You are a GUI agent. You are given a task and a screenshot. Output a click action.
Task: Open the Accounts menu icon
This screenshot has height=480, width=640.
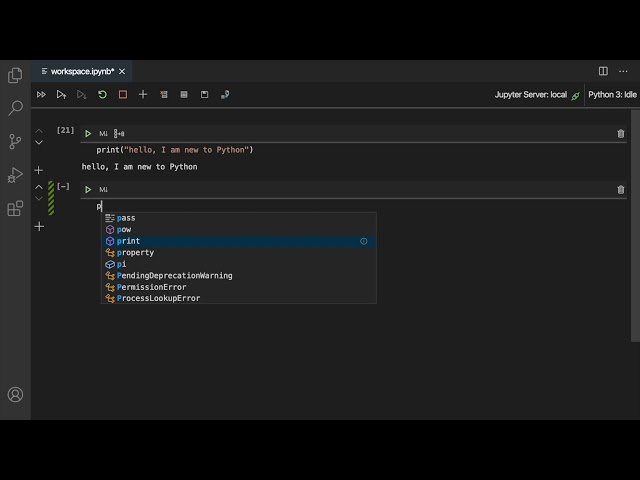[16, 394]
